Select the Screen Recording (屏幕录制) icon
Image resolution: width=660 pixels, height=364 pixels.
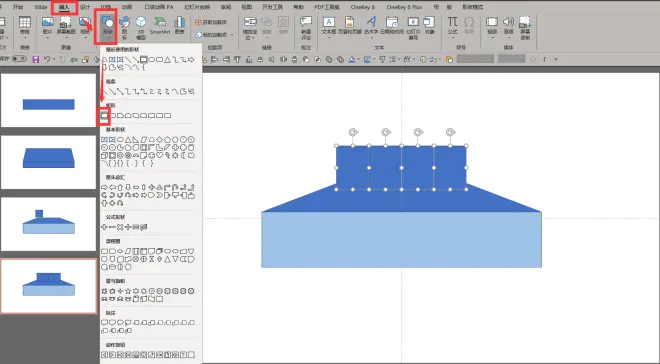[525, 28]
